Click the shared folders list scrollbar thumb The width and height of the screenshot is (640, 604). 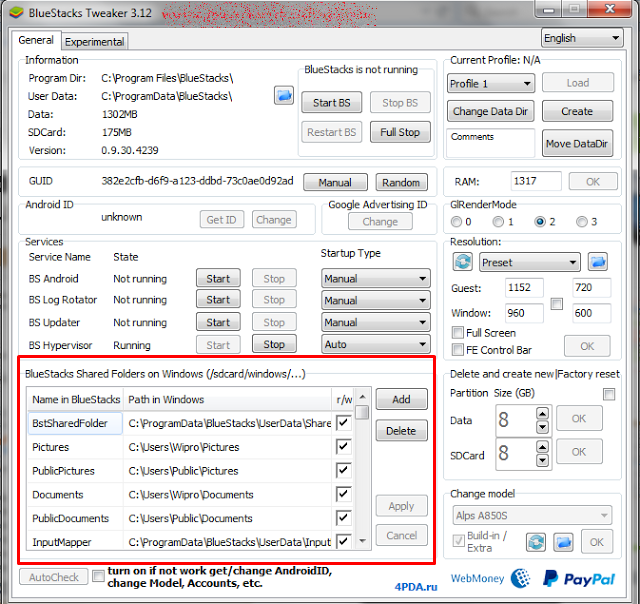tap(362, 412)
